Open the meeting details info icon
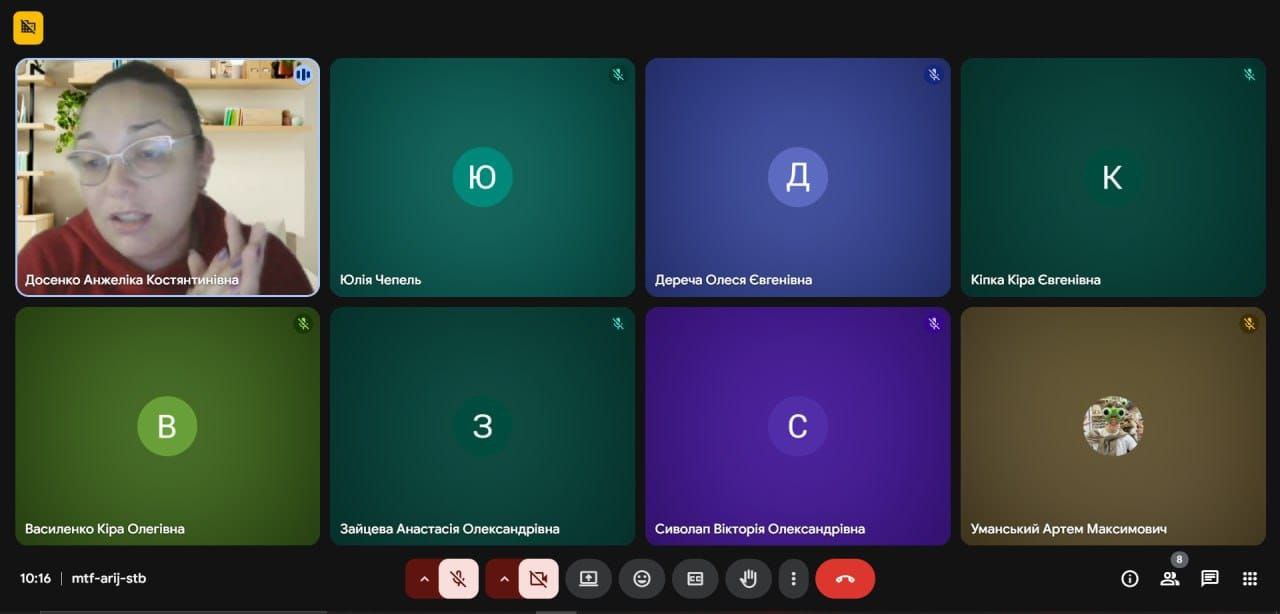 tap(1130, 578)
